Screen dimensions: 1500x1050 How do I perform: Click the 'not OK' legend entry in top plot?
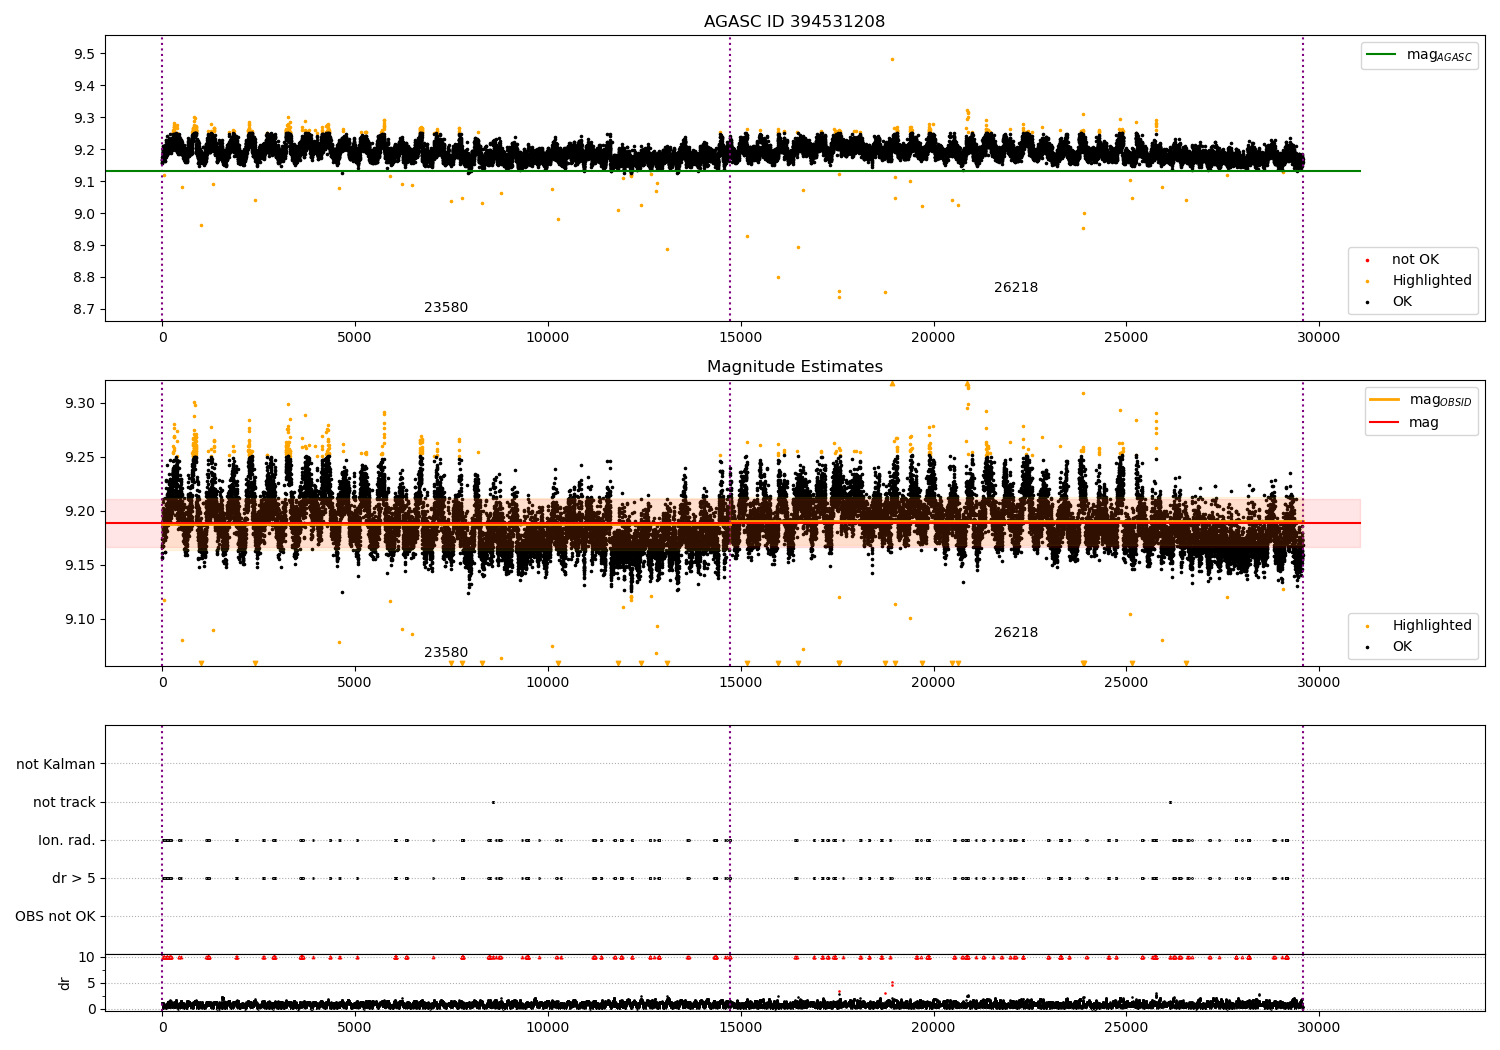[1415, 260]
